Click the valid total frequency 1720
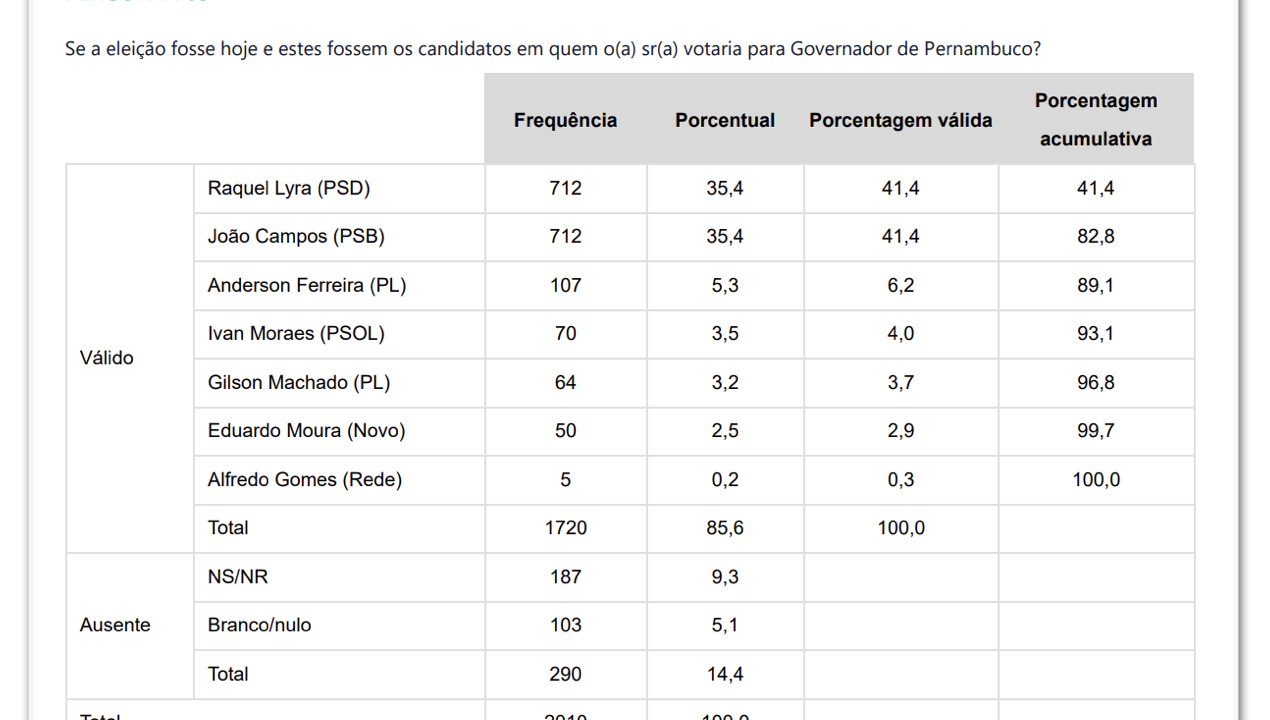This screenshot has width=1270, height=720. pos(565,528)
